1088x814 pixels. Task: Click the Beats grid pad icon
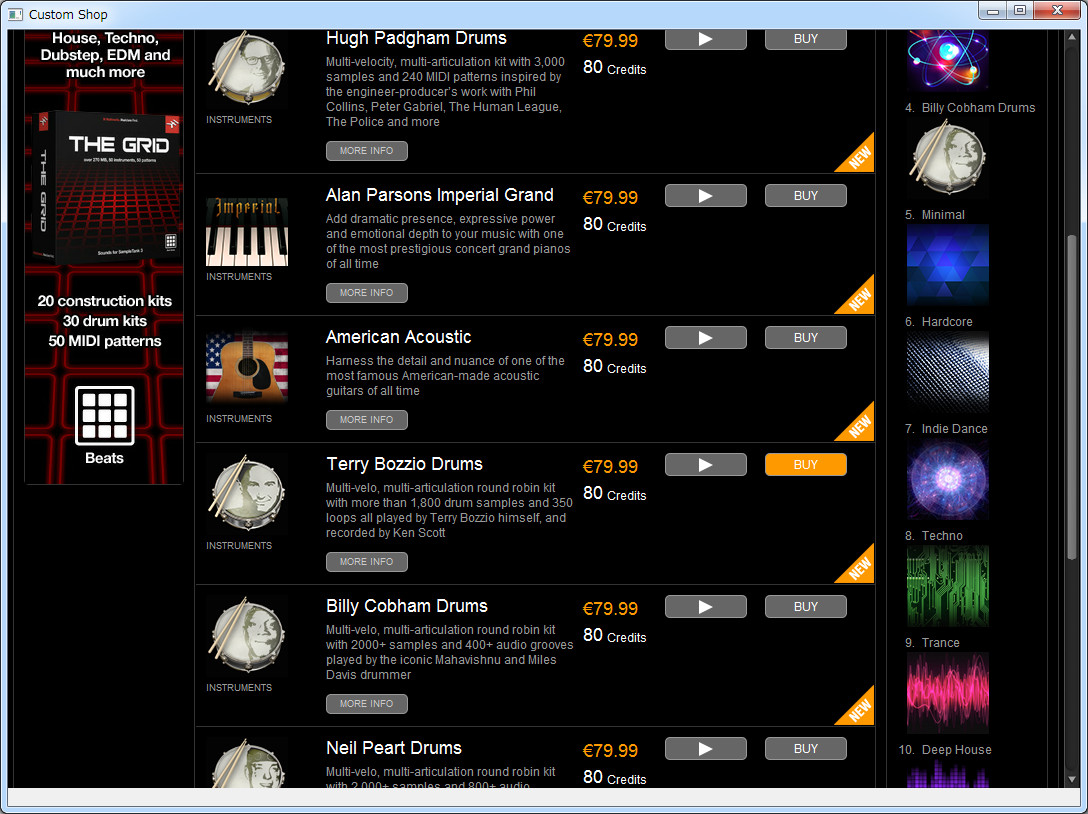pyautogui.click(x=104, y=416)
